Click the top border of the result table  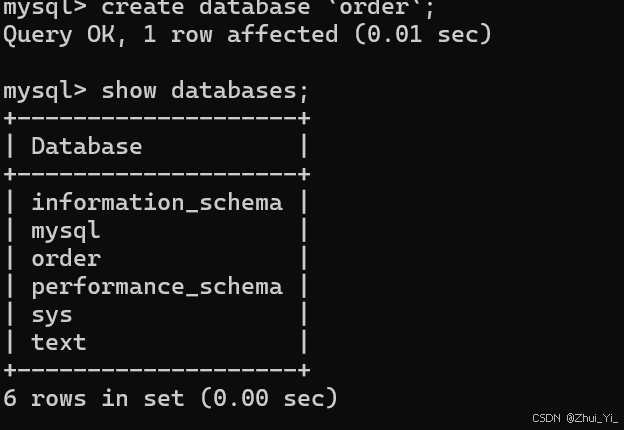click(157, 118)
